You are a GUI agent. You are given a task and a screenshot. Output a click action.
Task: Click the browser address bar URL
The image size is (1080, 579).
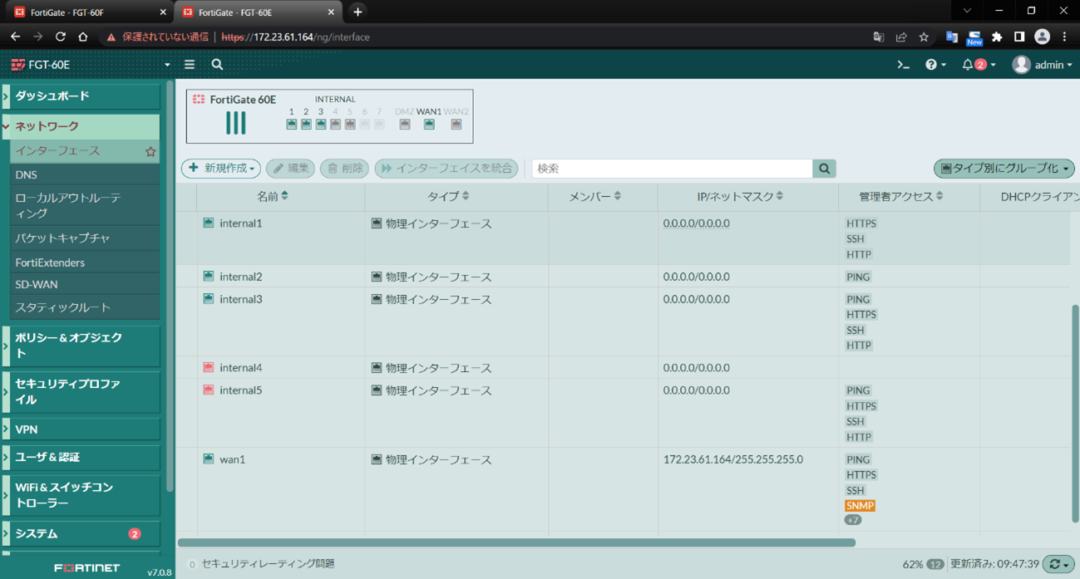(296, 37)
